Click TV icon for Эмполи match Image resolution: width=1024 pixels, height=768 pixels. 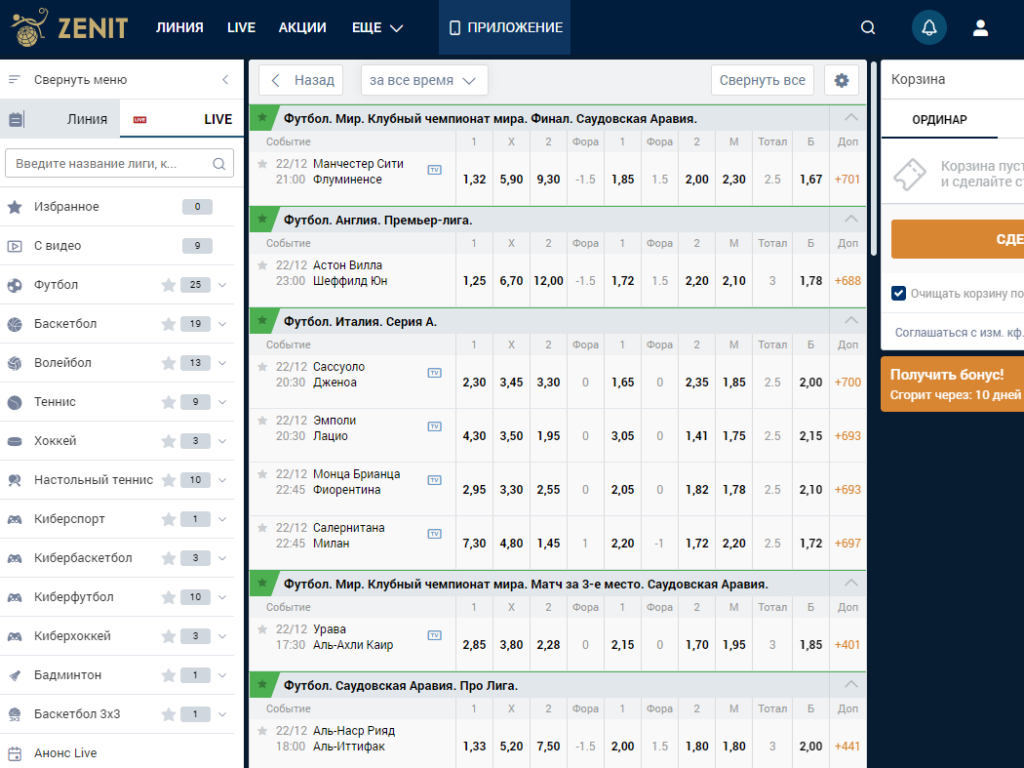pos(434,426)
